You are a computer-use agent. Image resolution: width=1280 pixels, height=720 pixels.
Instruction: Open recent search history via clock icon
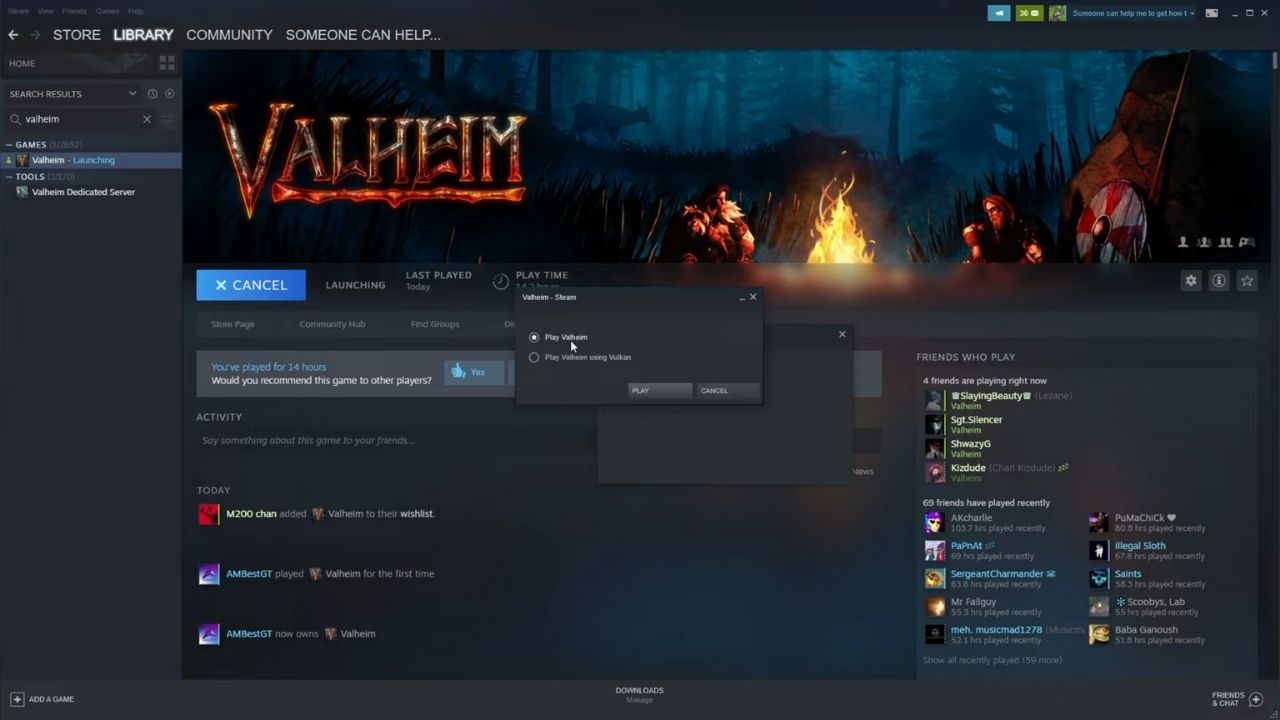tap(150, 93)
